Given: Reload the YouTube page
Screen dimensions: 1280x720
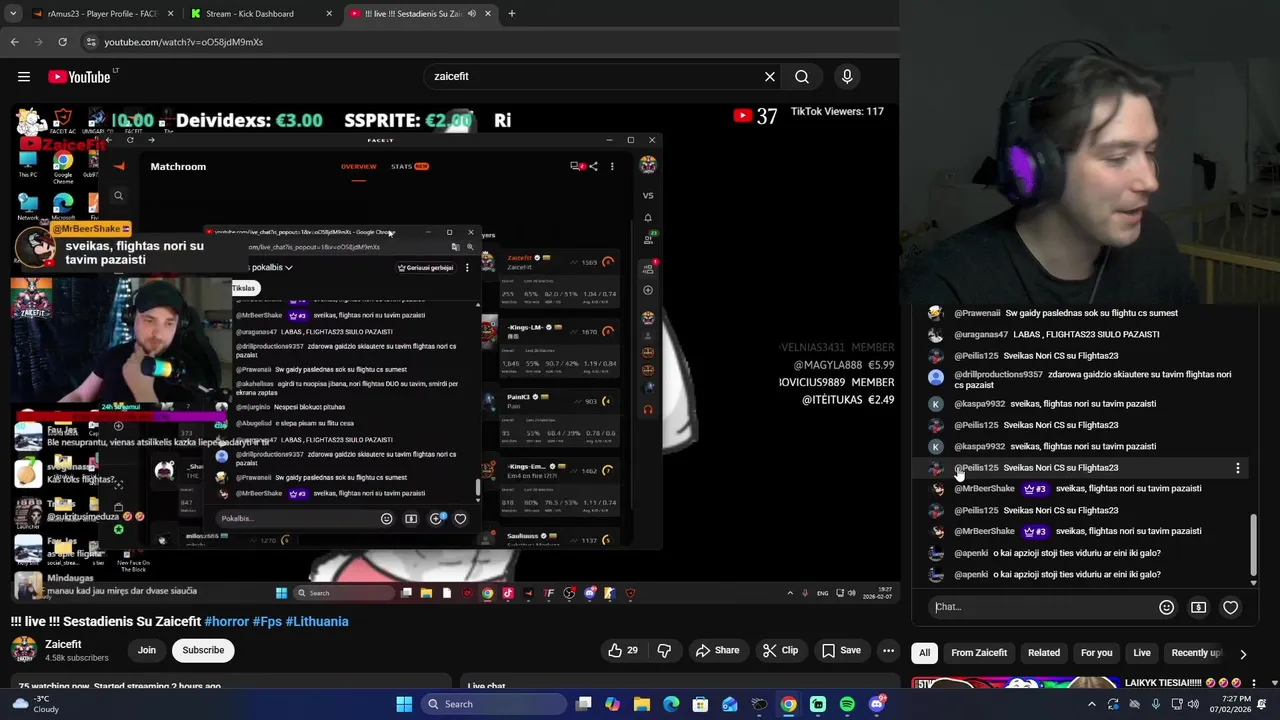Looking at the screenshot, I should tap(62, 42).
